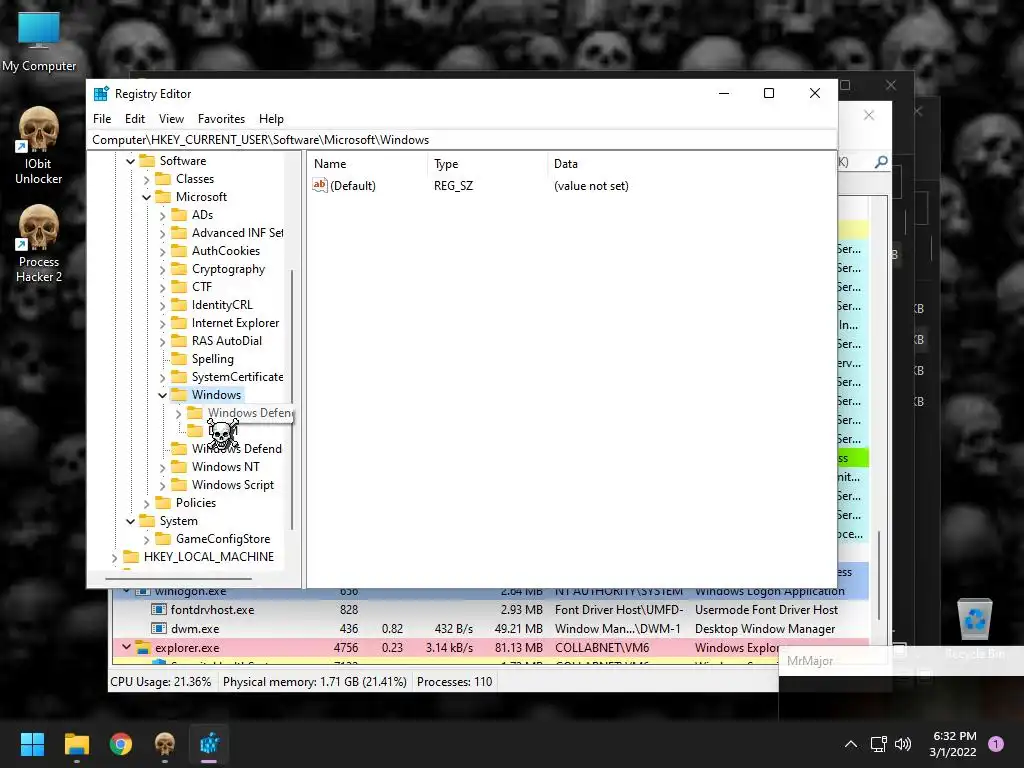The width and height of the screenshot is (1024, 768).
Task: Collapse the System key
Action: point(131,521)
